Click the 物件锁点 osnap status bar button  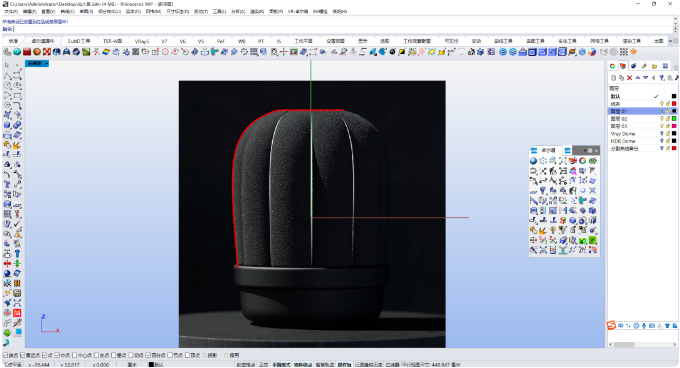pos(303,365)
